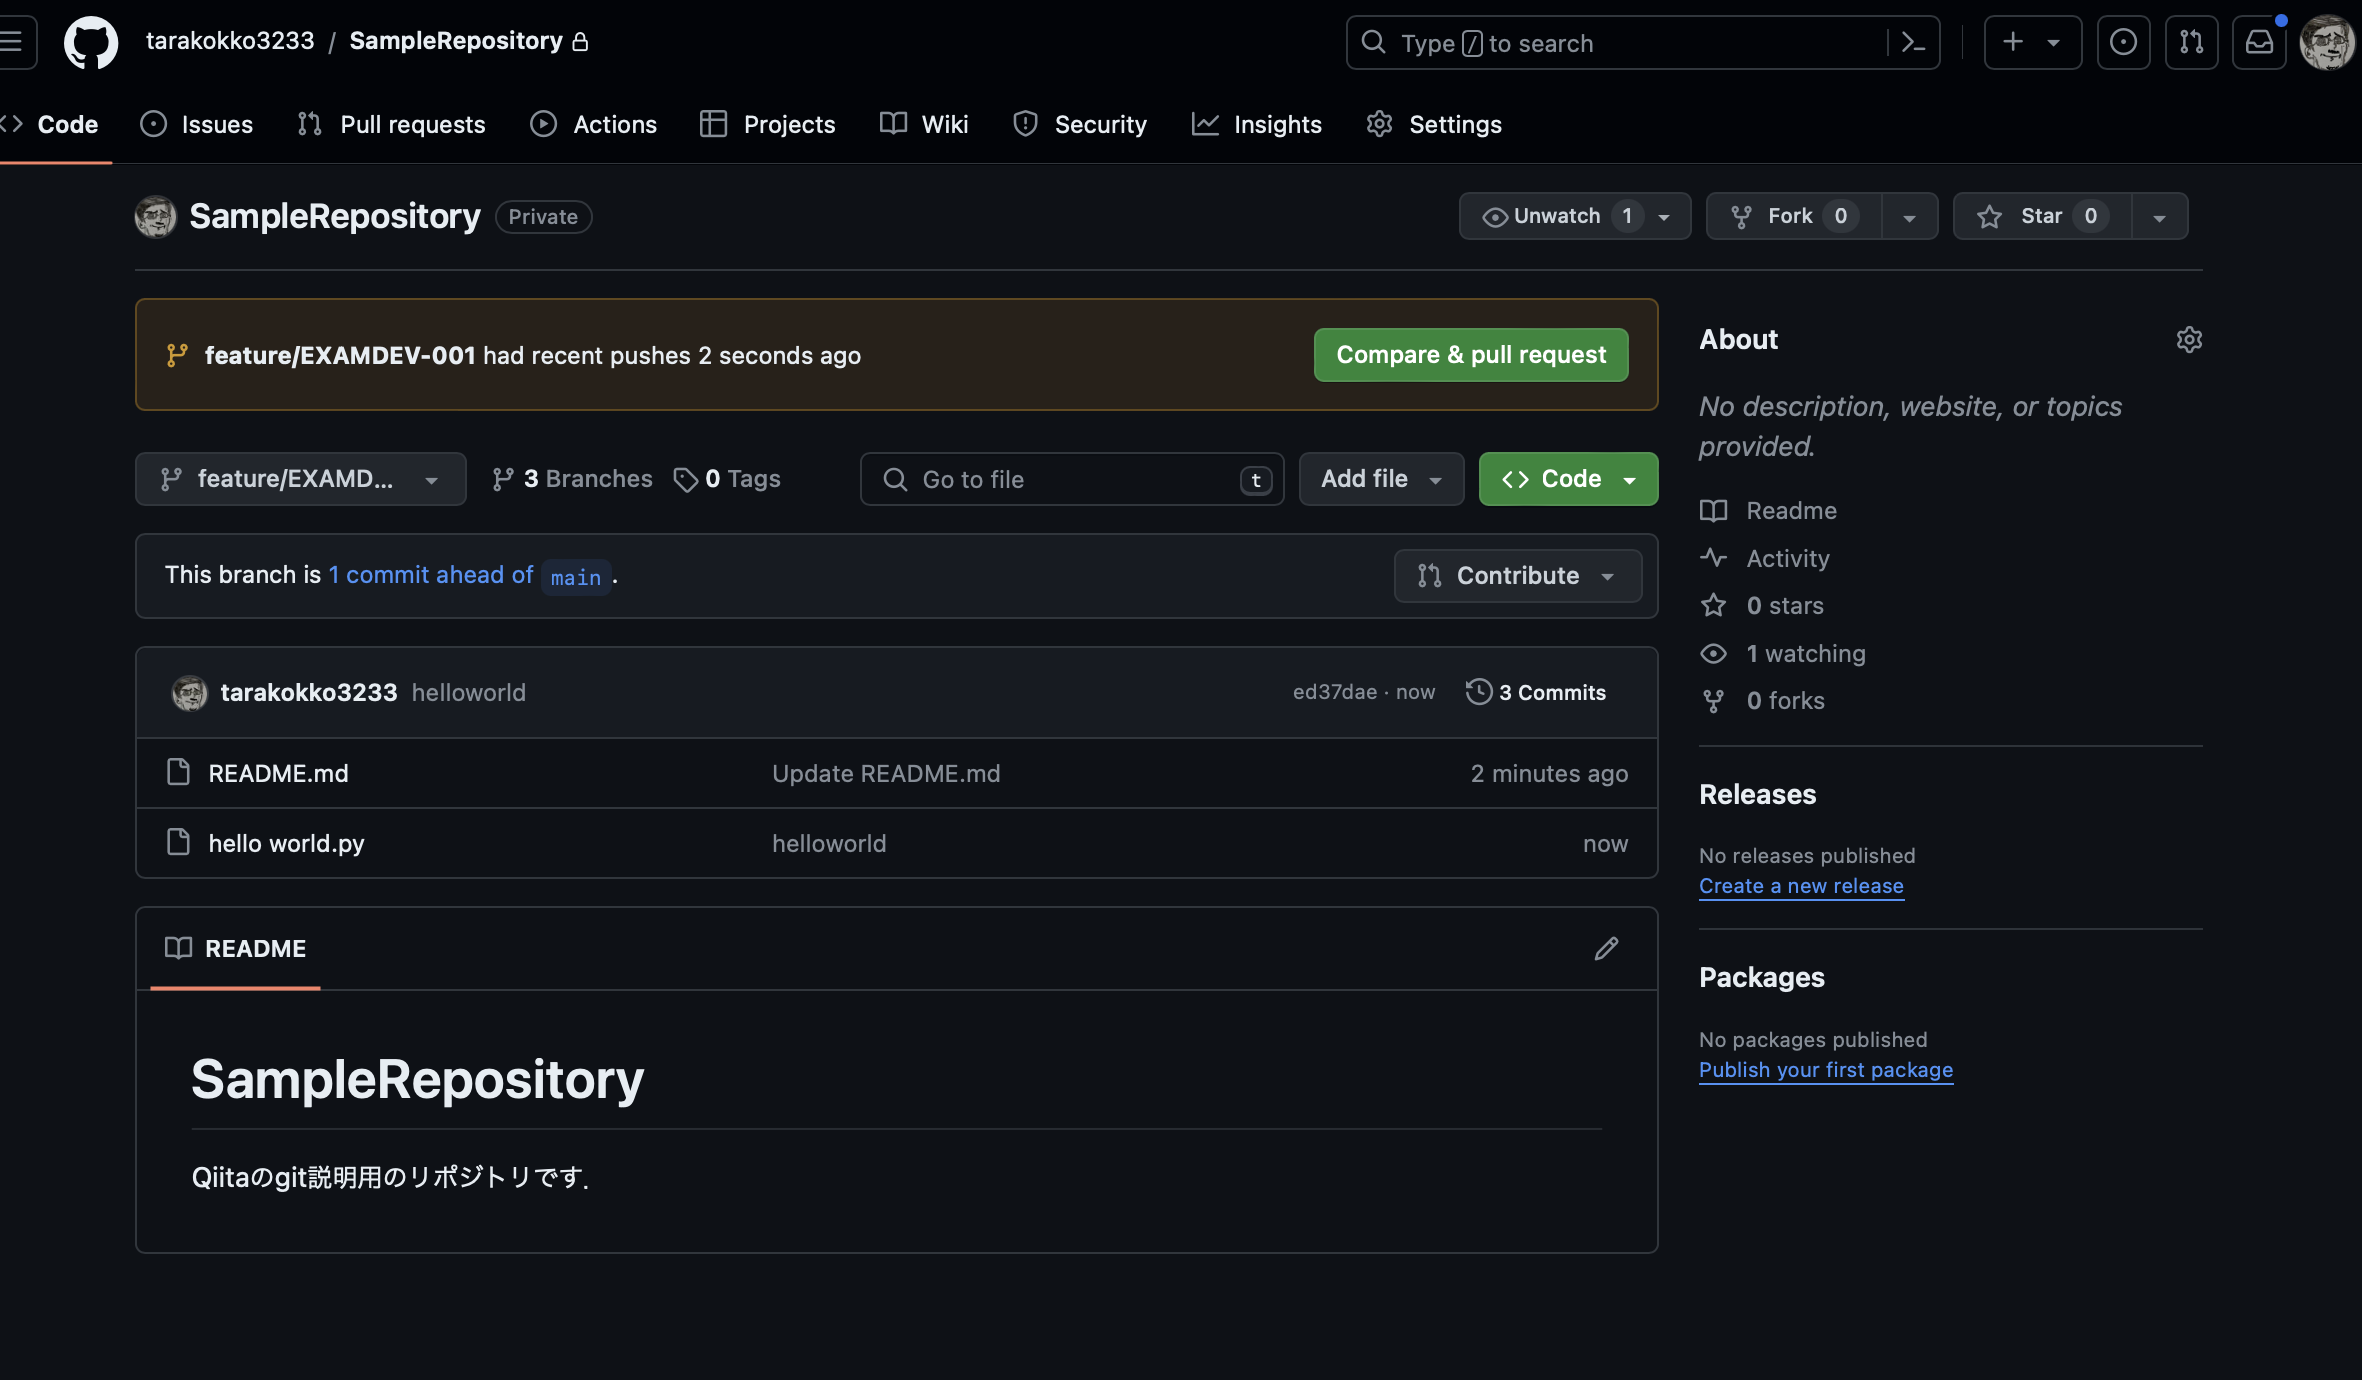Open the pull requests icon in top navigation
This screenshot has width=2362, height=1380.
click(x=2191, y=42)
